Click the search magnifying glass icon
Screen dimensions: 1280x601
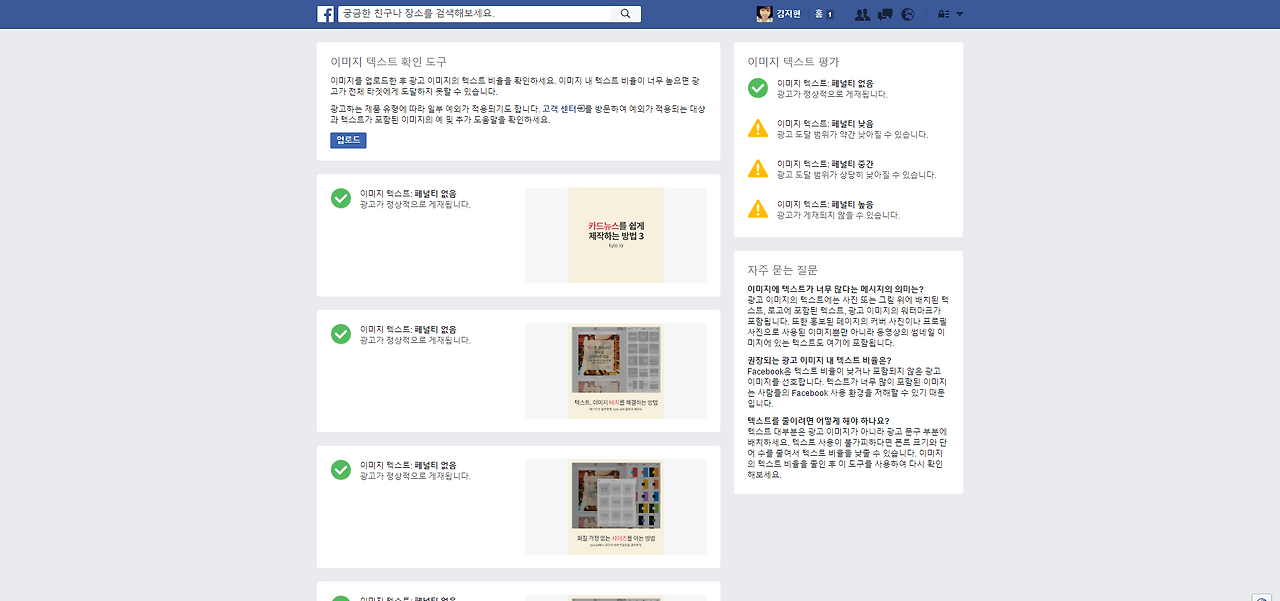626,13
